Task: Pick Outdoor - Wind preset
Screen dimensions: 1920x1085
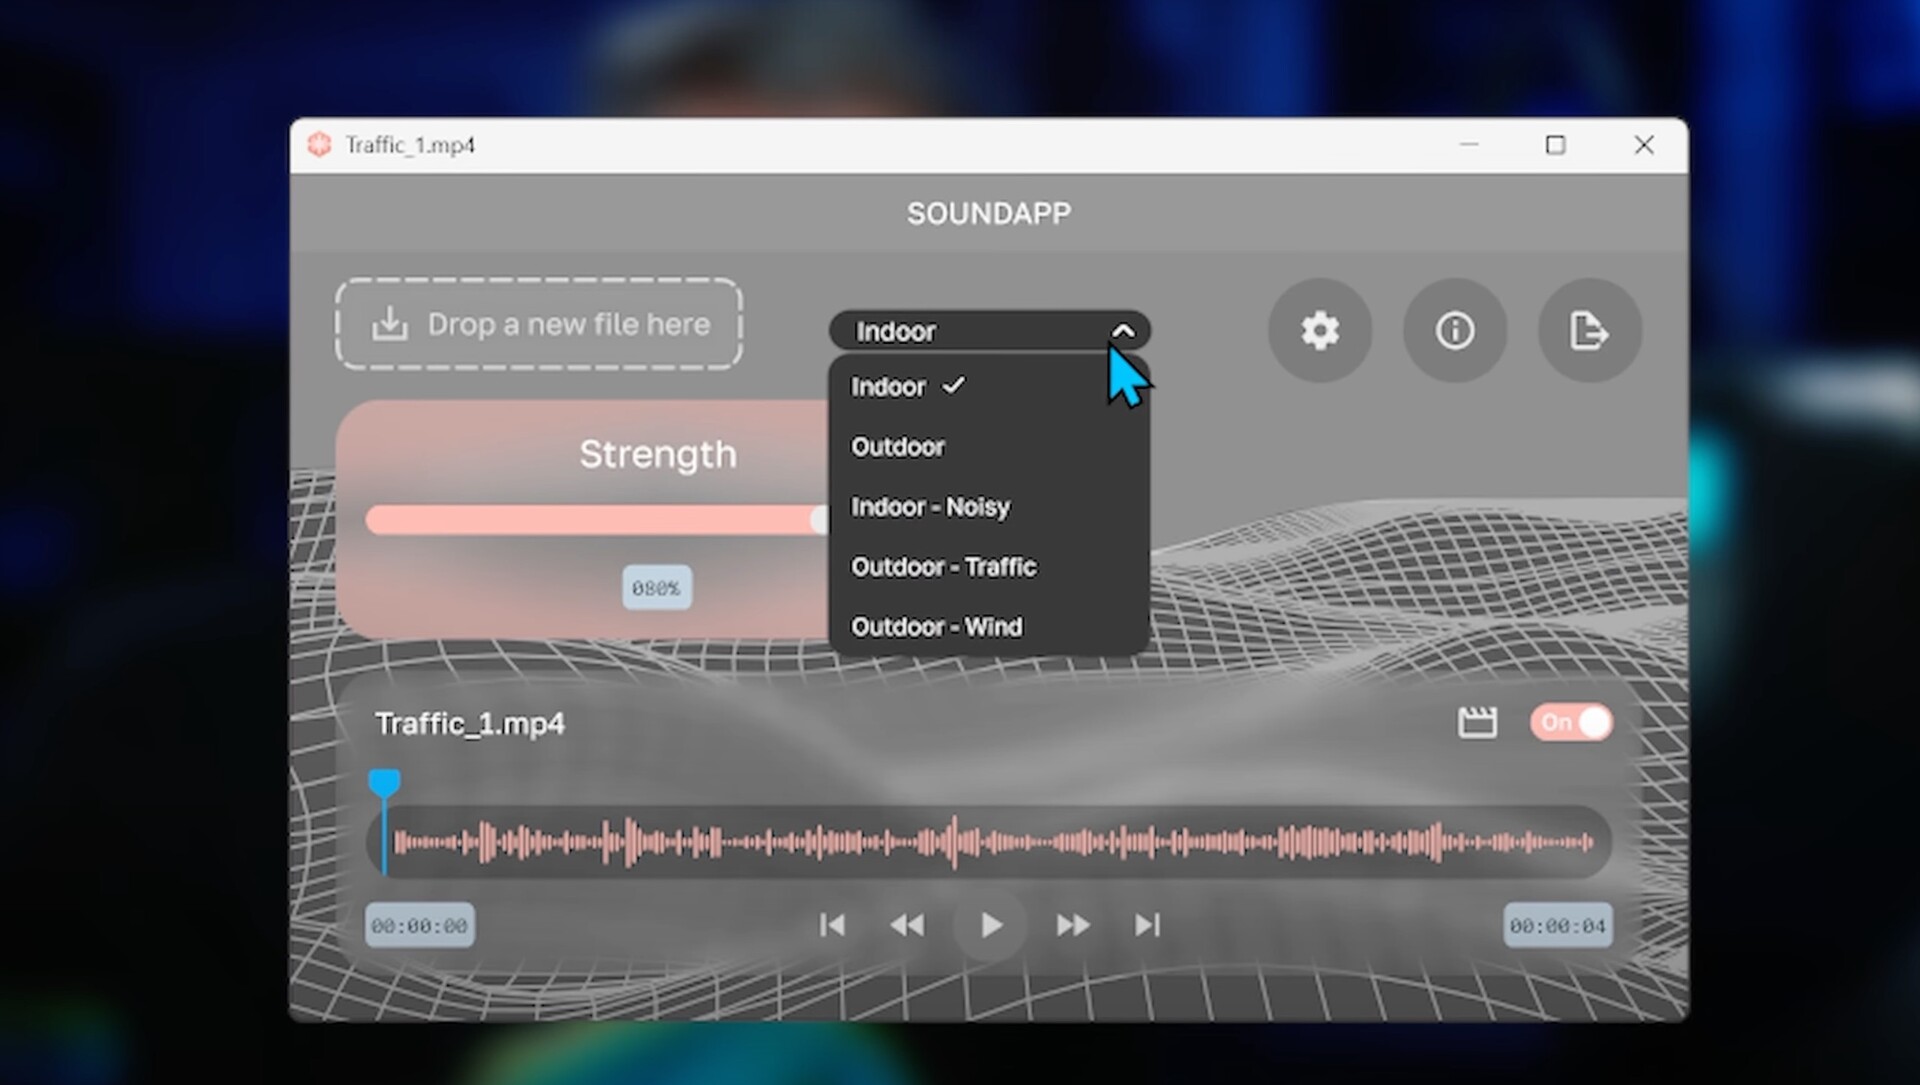Action: pyautogui.click(x=936, y=627)
